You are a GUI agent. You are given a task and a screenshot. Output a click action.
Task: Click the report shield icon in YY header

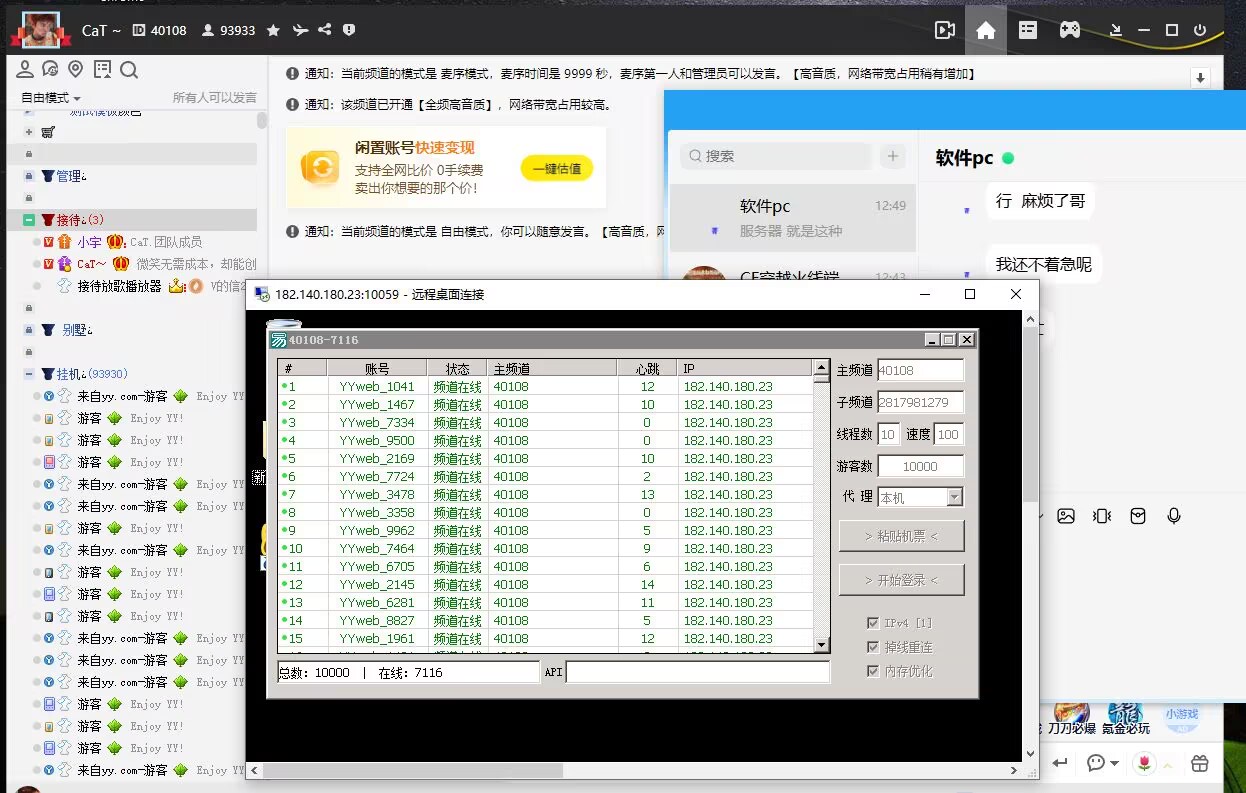(349, 30)
